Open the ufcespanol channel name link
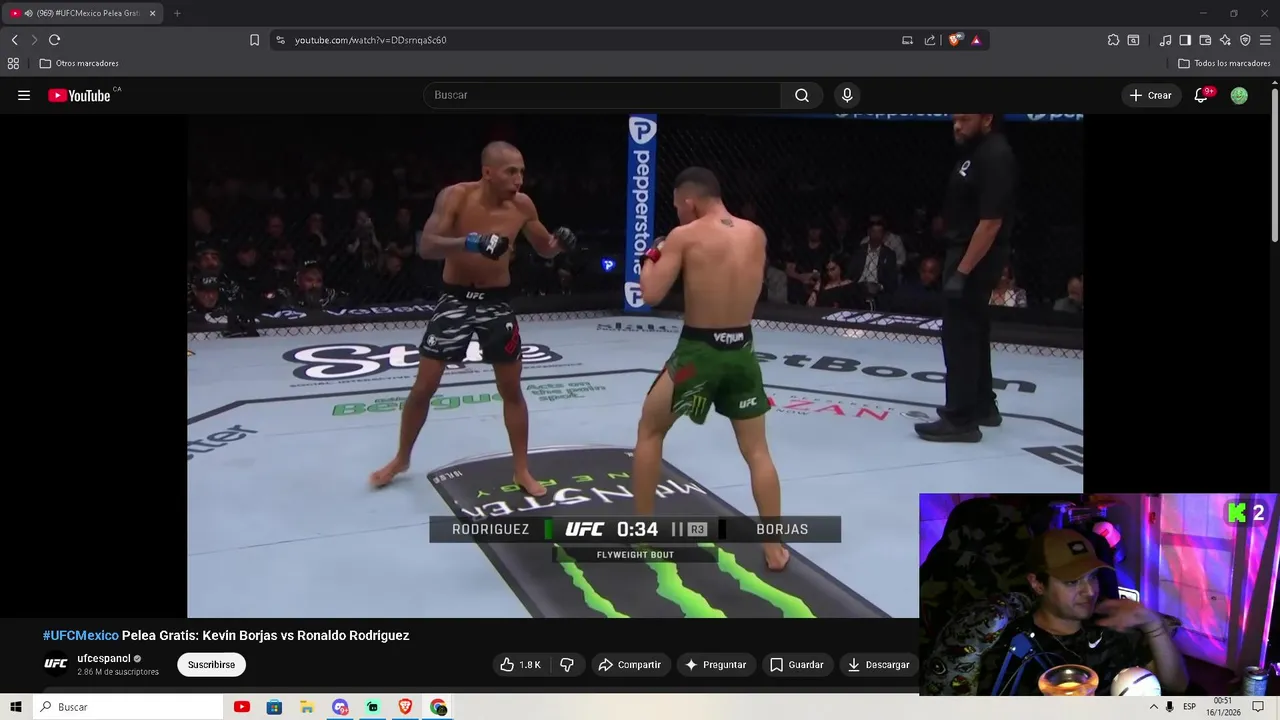 pos(104,659)
